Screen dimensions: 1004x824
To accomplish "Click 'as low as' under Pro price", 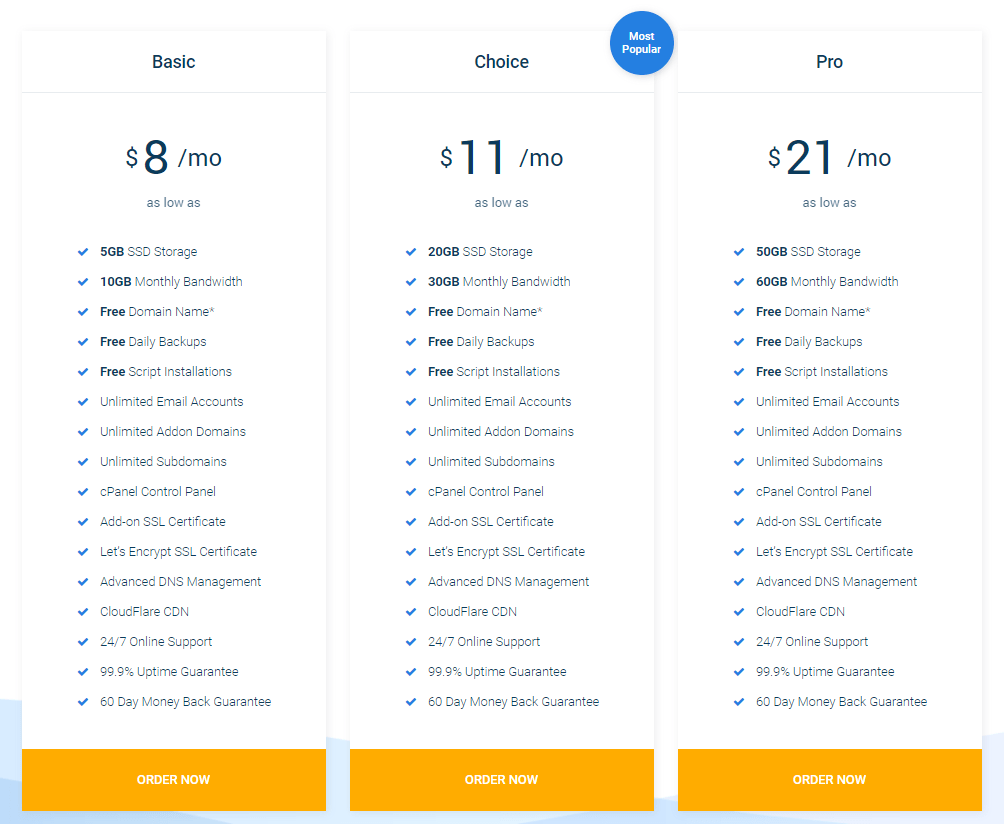I will [829, 203].
